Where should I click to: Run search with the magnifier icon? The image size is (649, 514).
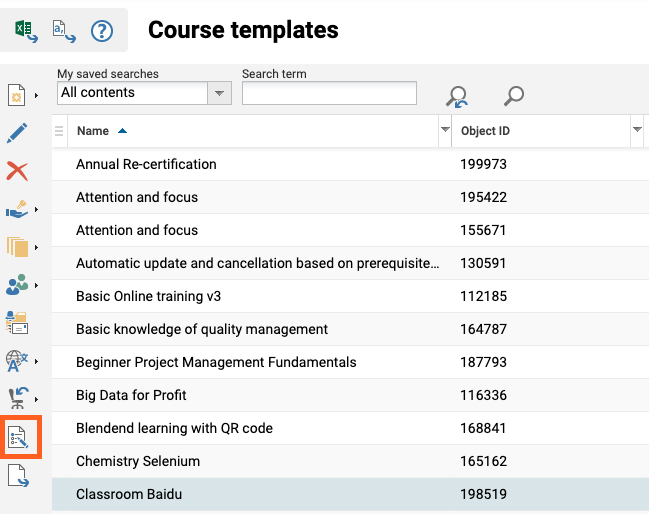(x=514, y=96)
